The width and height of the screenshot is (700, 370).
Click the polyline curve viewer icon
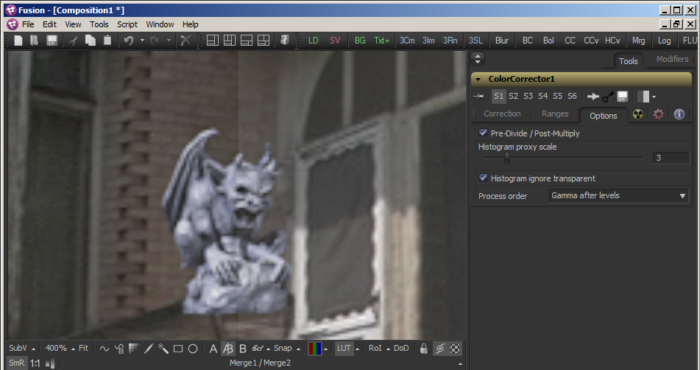(x=104, y=349)
